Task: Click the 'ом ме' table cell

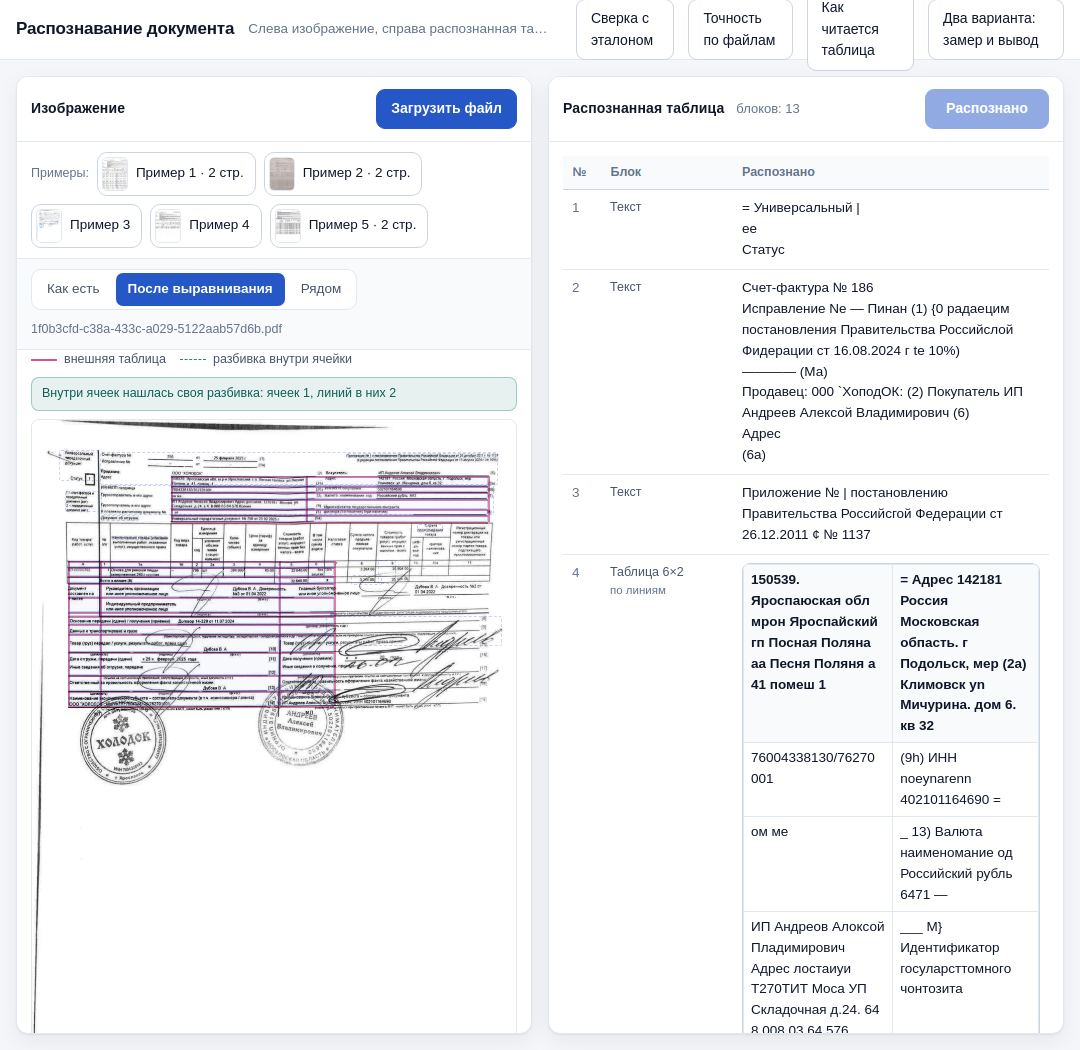Action: [x=818, y=864]
